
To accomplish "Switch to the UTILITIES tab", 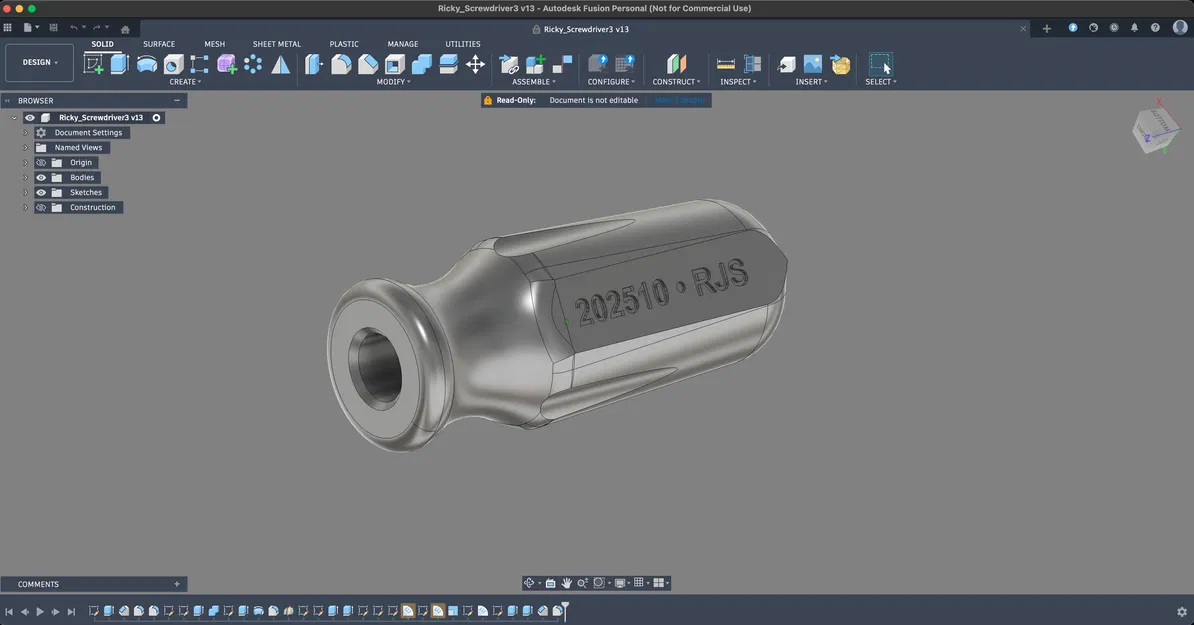I will pyautogui.click(x=462, y=44).
